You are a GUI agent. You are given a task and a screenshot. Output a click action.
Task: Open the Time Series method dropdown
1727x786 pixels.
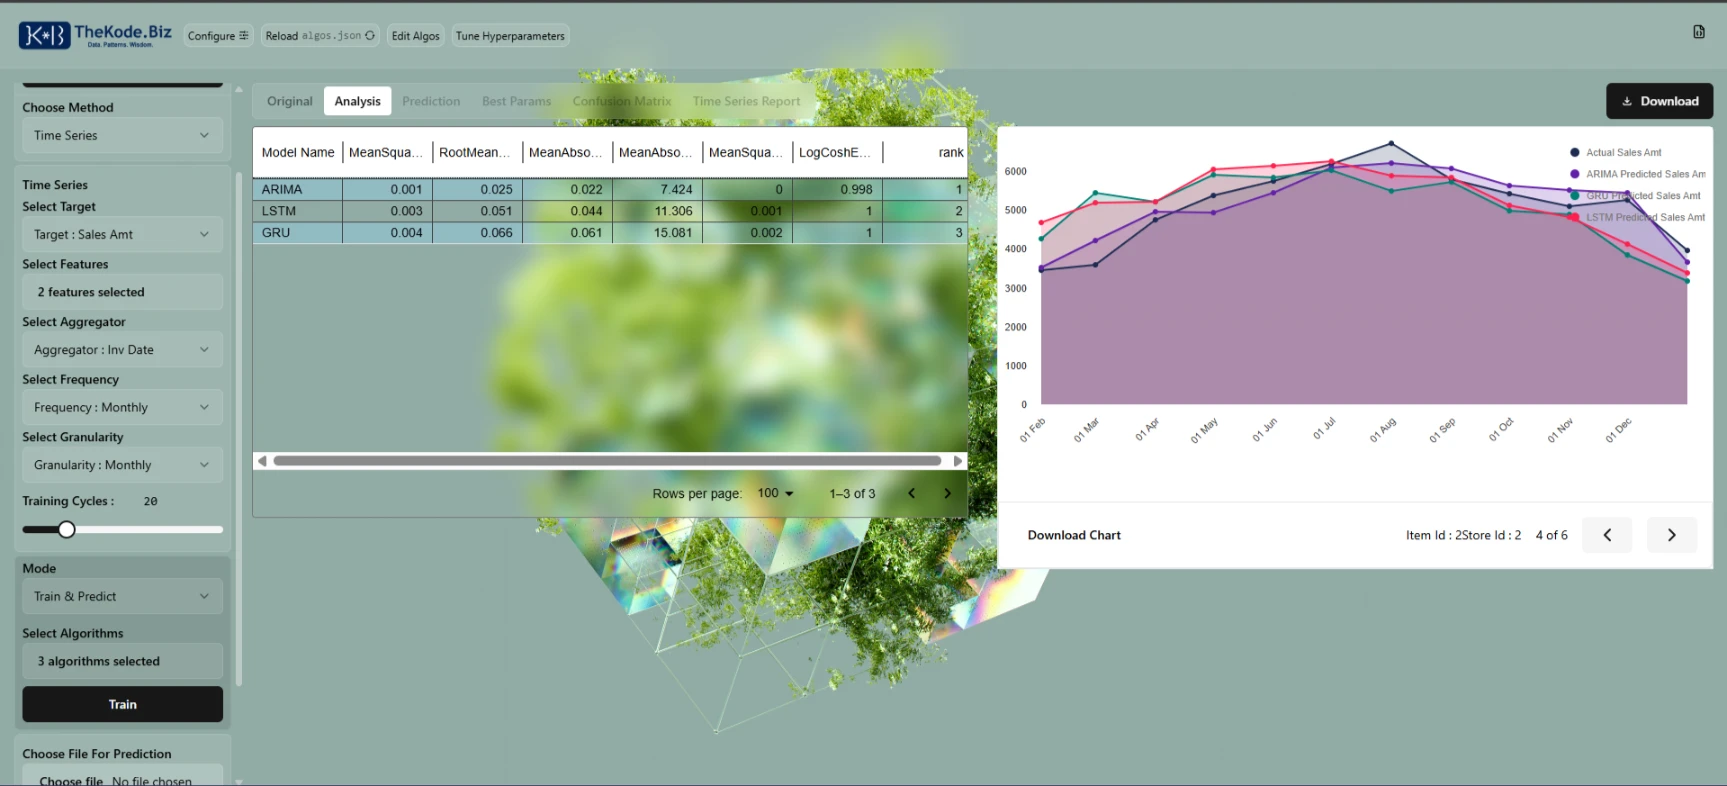pyautogui.click(x=122, y=136)
